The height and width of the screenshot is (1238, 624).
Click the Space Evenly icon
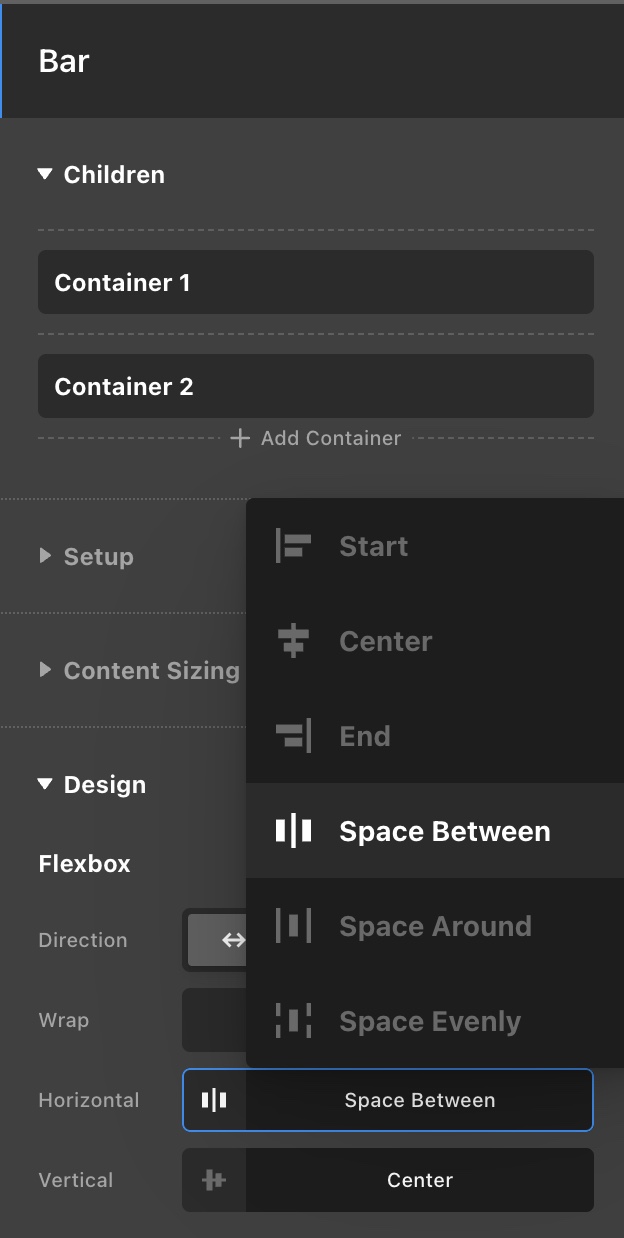tap(293, 1021)
